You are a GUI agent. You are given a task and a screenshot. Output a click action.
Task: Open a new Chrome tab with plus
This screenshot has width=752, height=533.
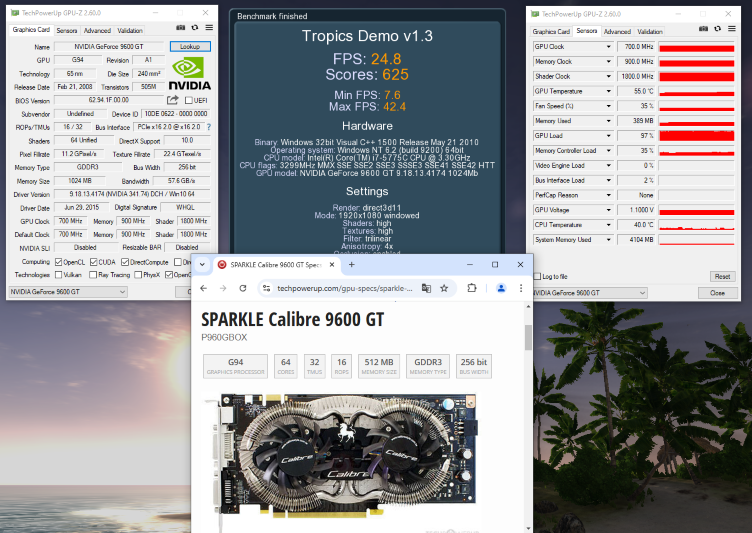352,265
